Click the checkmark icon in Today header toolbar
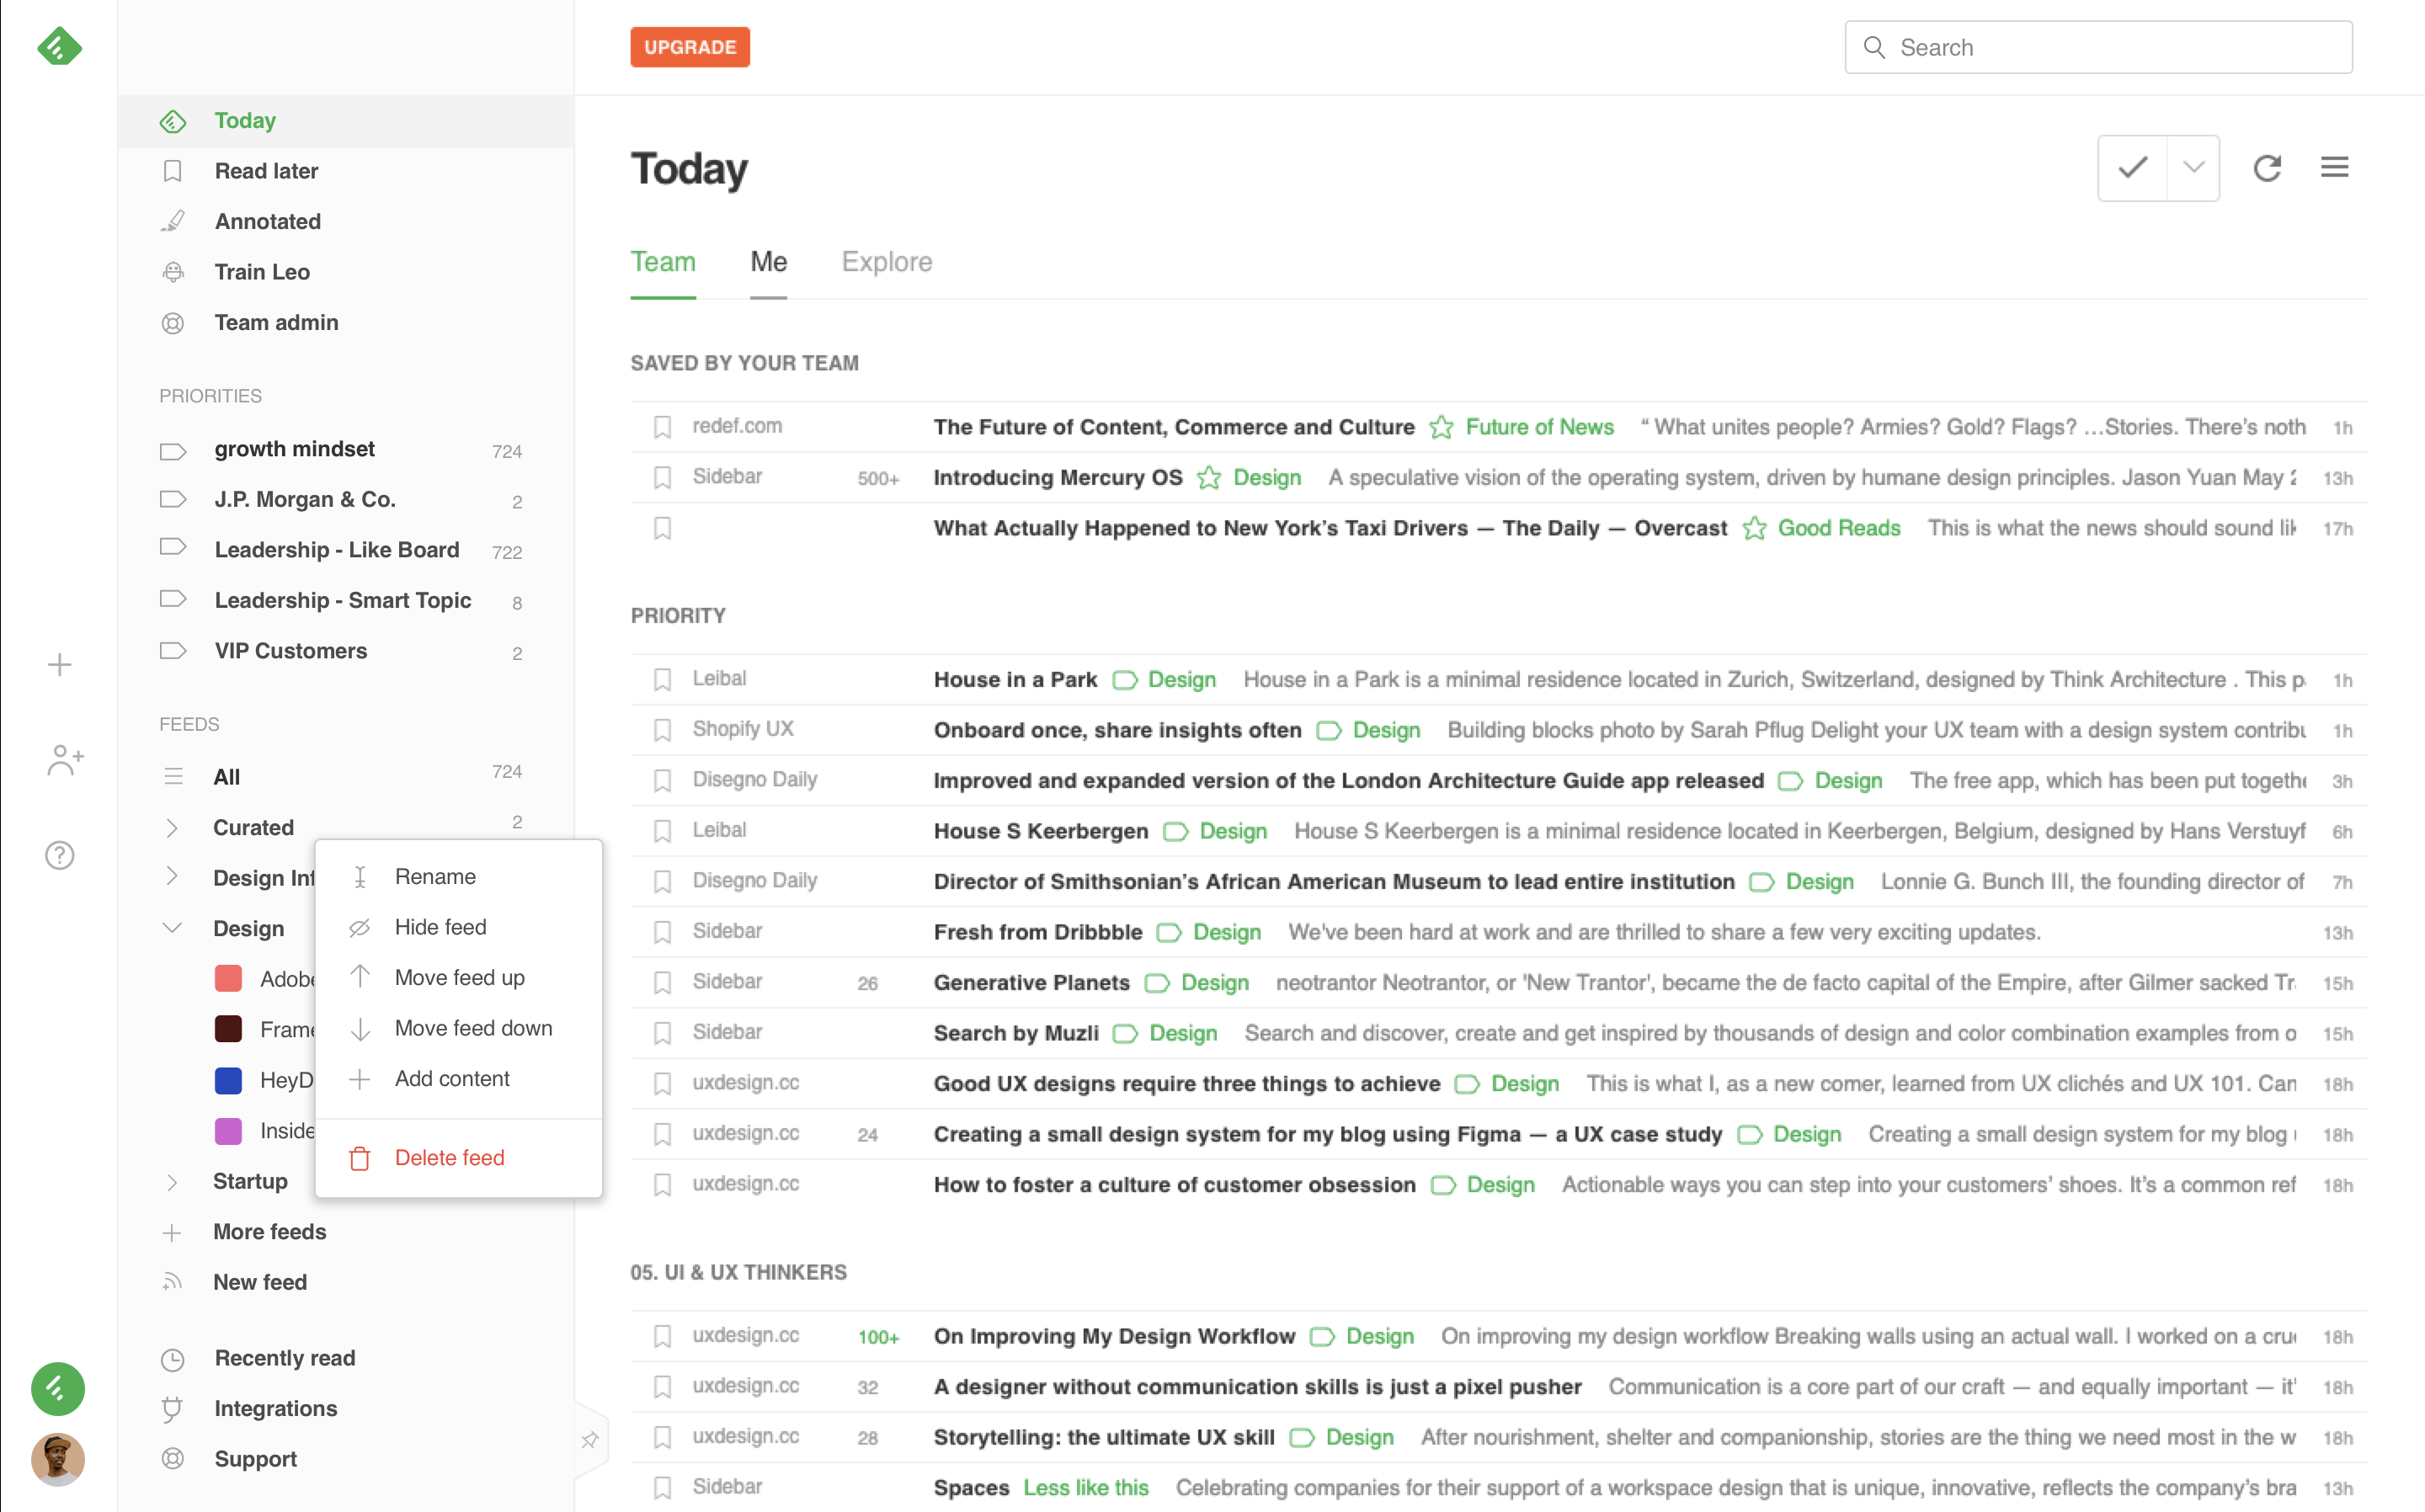This screenshot has height=1512, width=2425. [2132, 168]
